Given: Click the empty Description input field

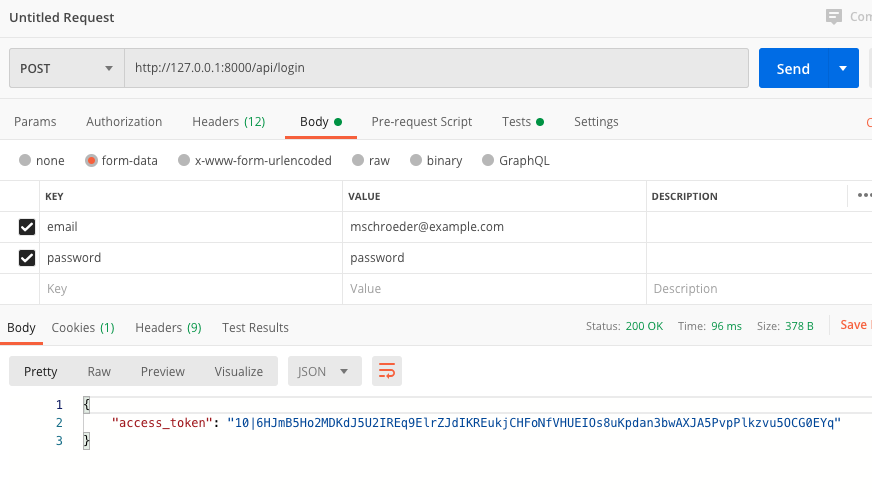Looking at the screenshot, I should coord(759,289).
